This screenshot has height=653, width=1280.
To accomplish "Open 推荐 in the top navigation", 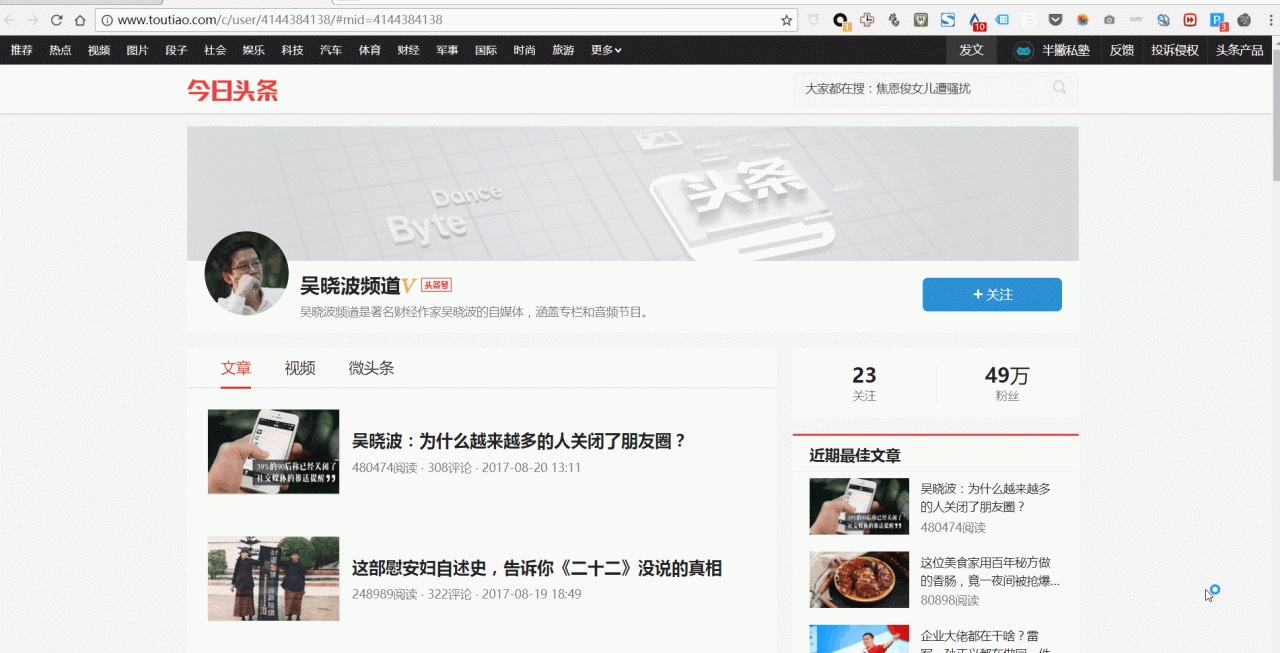I will pos(21,50).
